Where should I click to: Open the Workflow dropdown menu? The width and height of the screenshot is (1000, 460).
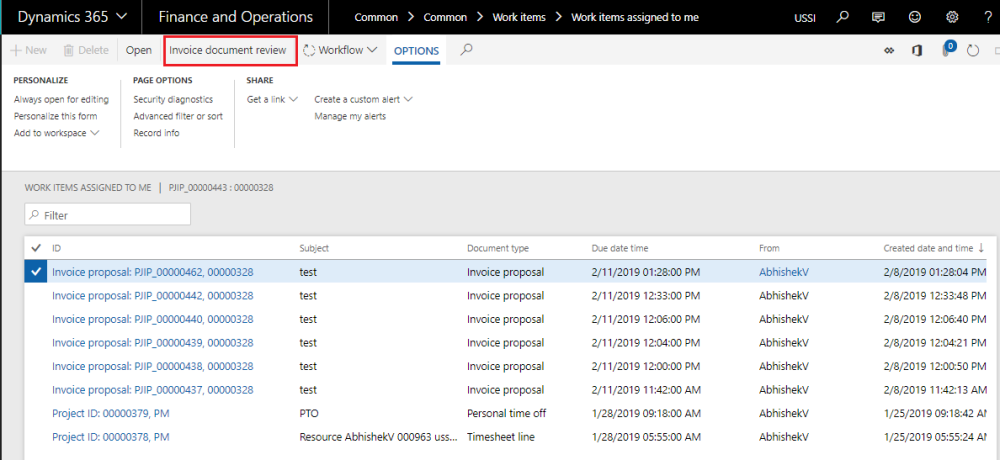tap(341, 50)
